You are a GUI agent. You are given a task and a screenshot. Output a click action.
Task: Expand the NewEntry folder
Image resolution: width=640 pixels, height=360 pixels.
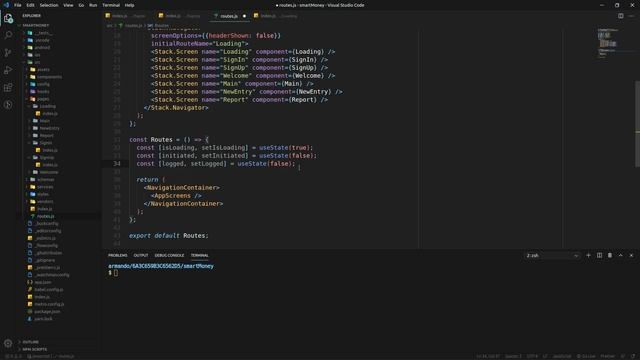coord(49,128)
